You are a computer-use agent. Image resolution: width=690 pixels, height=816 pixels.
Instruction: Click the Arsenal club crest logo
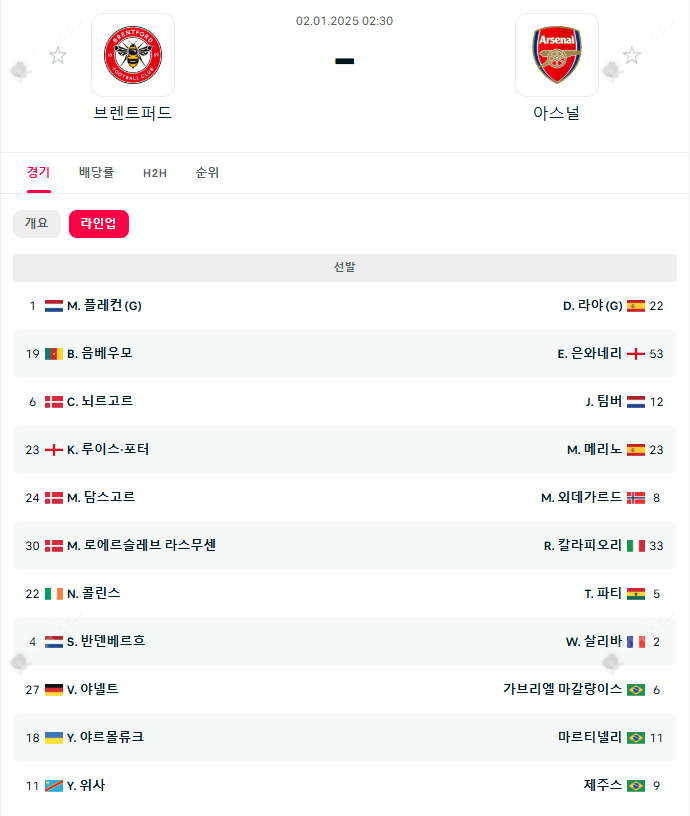pos(557,55)
